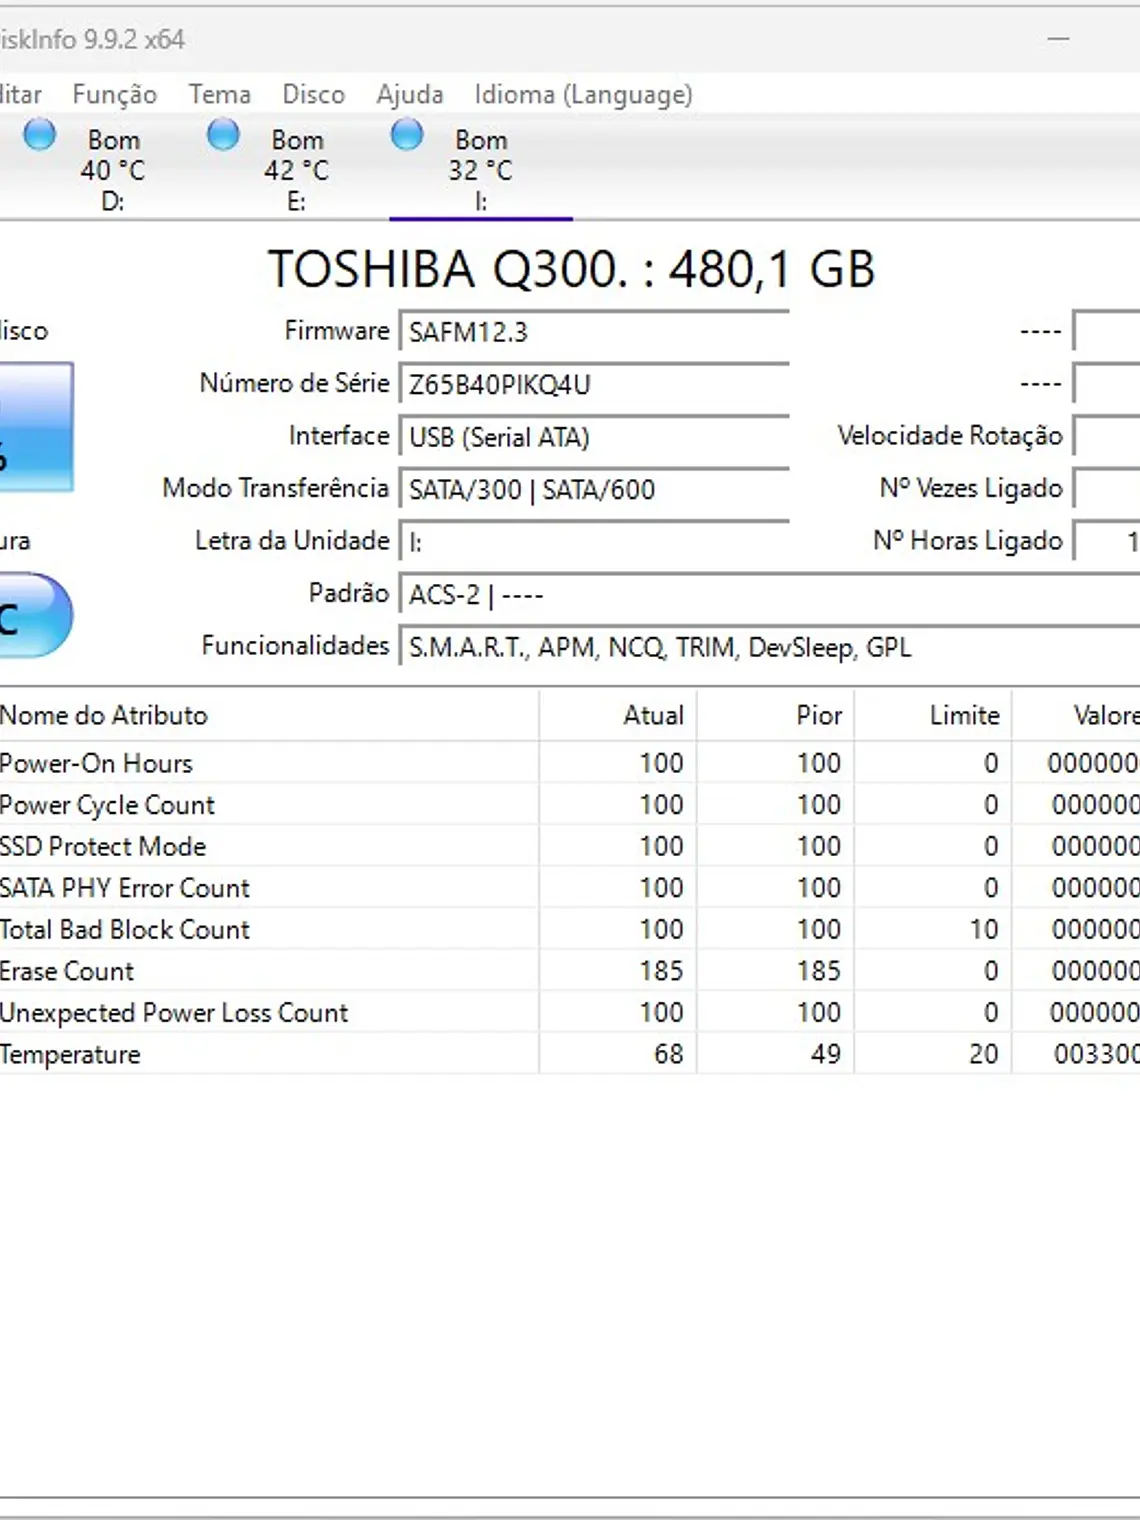Click the Velocidade Rotação value box
The width and height of the screenshot is (1140, 1520).
pos(1106,436)
